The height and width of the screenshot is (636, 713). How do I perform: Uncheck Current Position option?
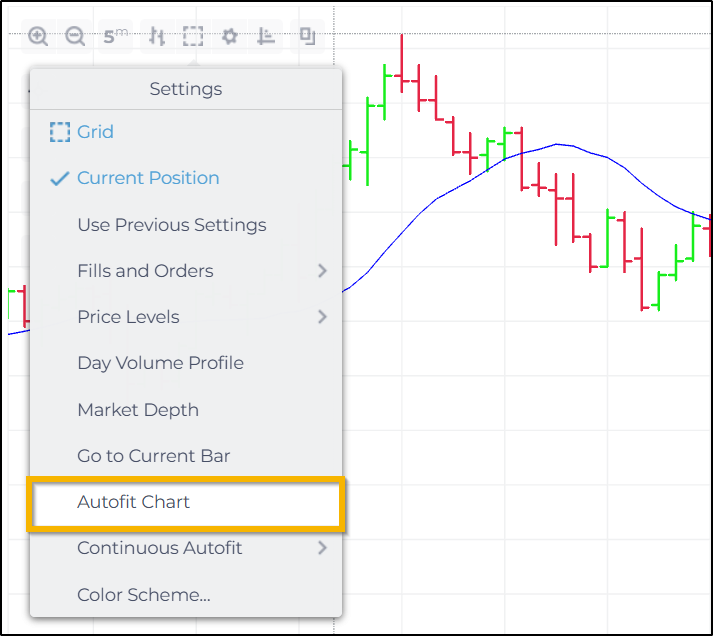point(186,178)
